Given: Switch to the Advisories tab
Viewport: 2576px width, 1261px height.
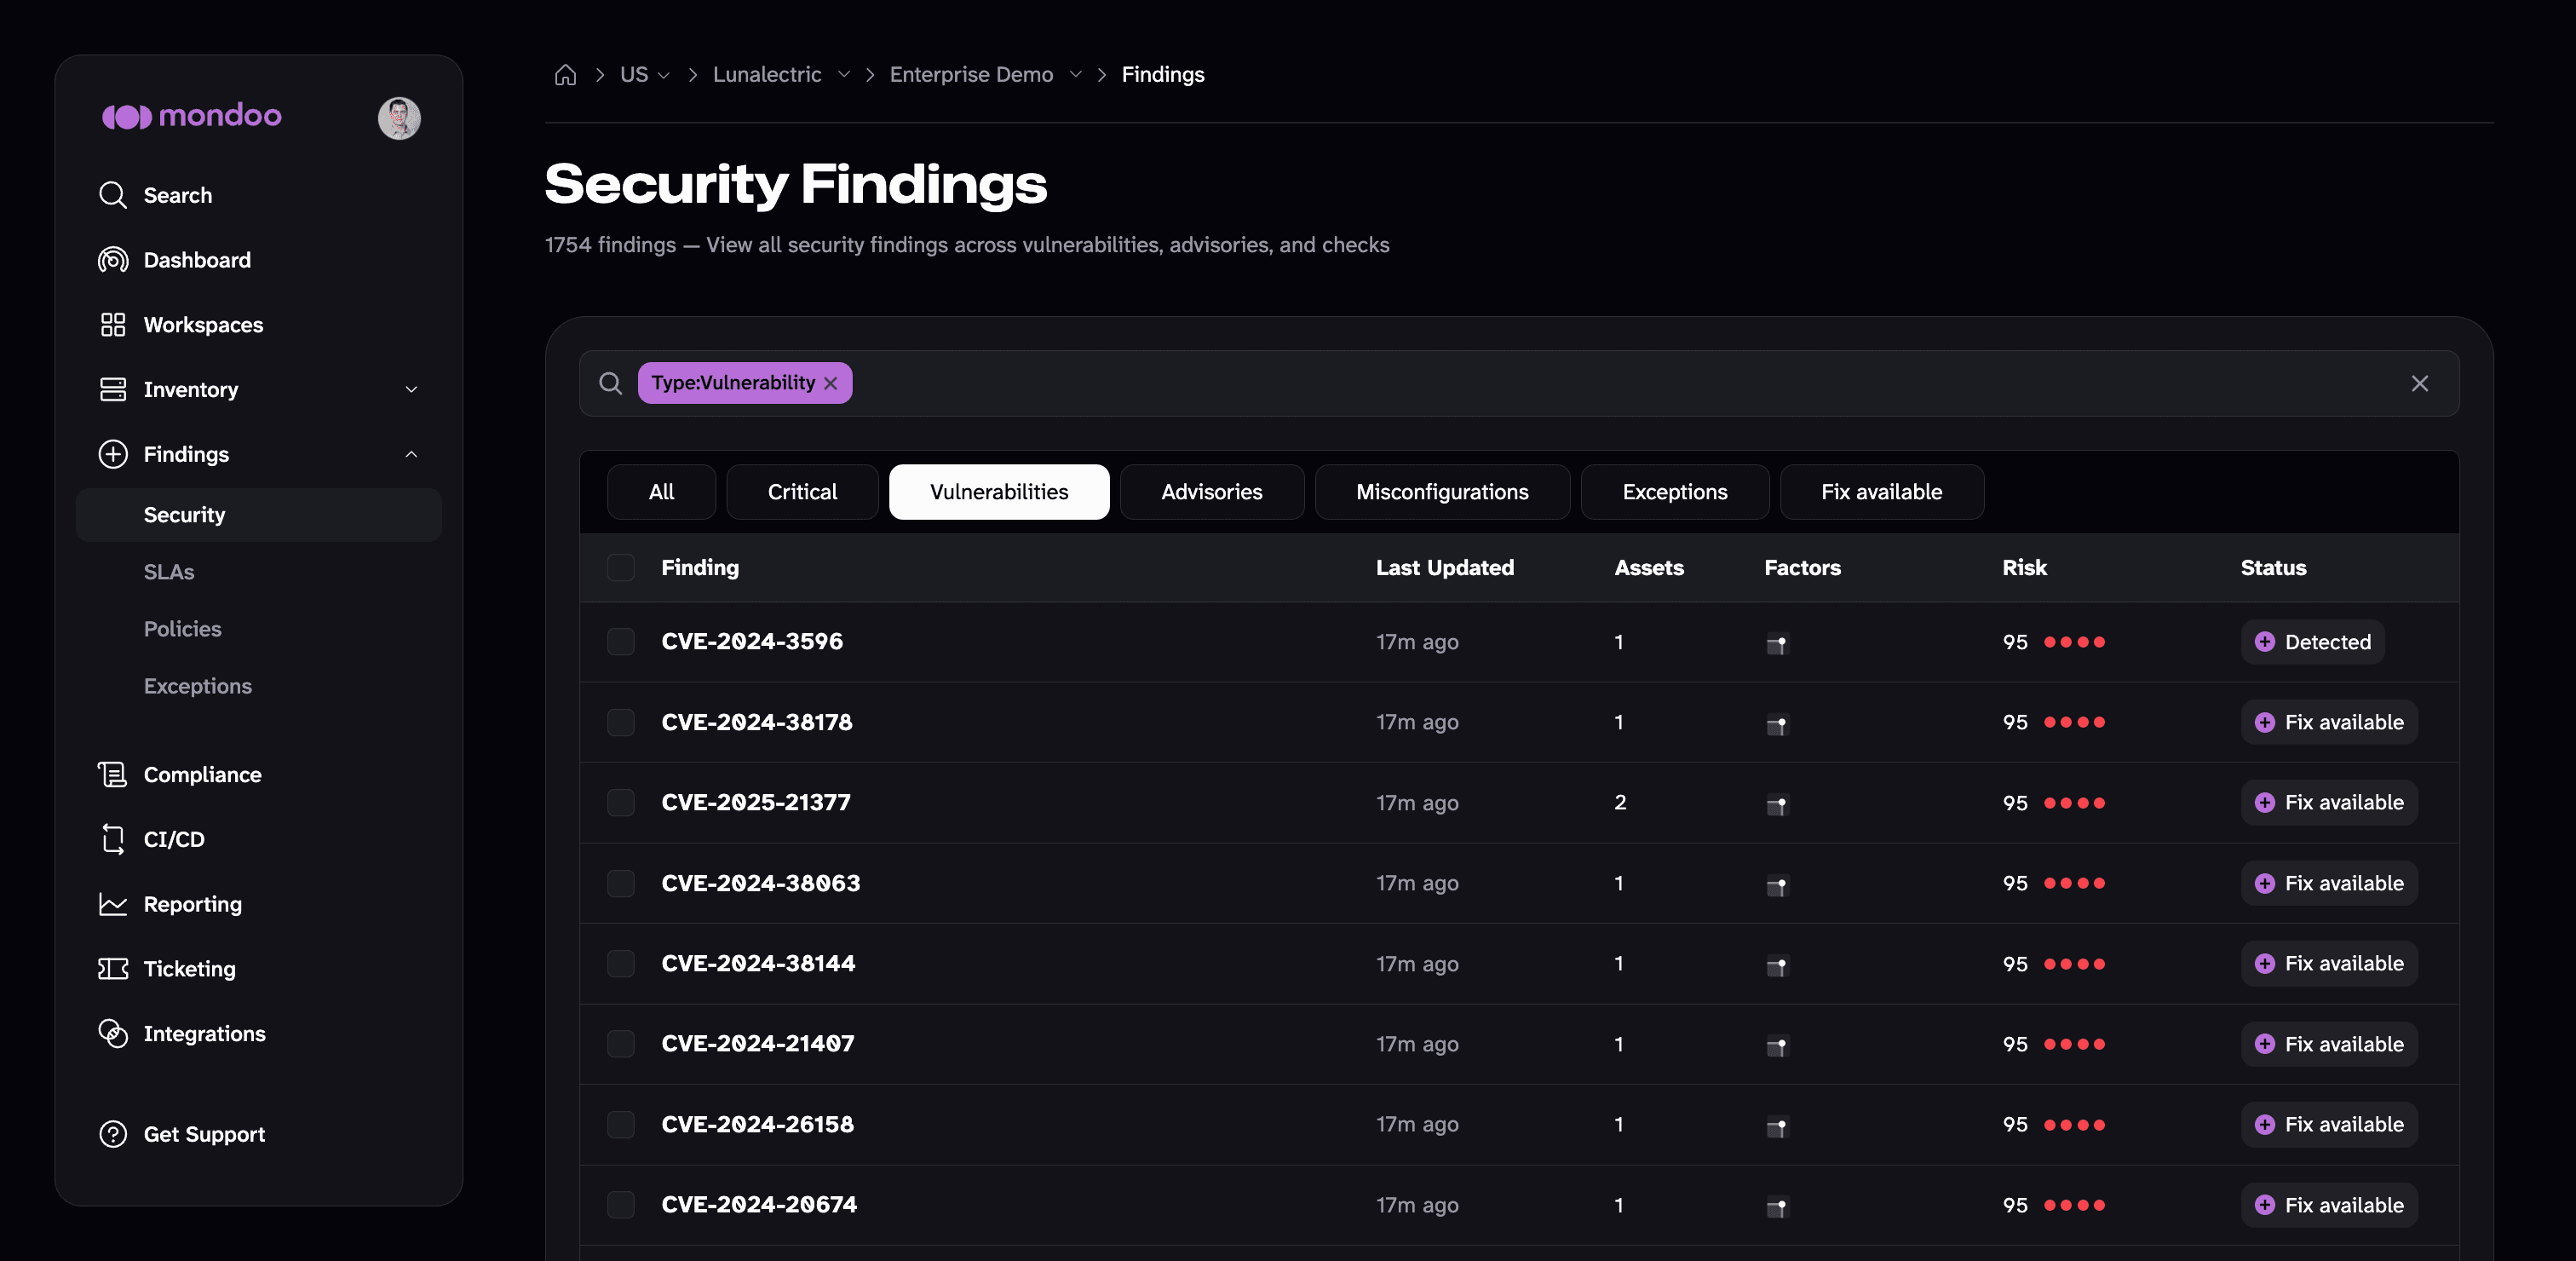Looking at the screenshot, I should (1212, 492).
